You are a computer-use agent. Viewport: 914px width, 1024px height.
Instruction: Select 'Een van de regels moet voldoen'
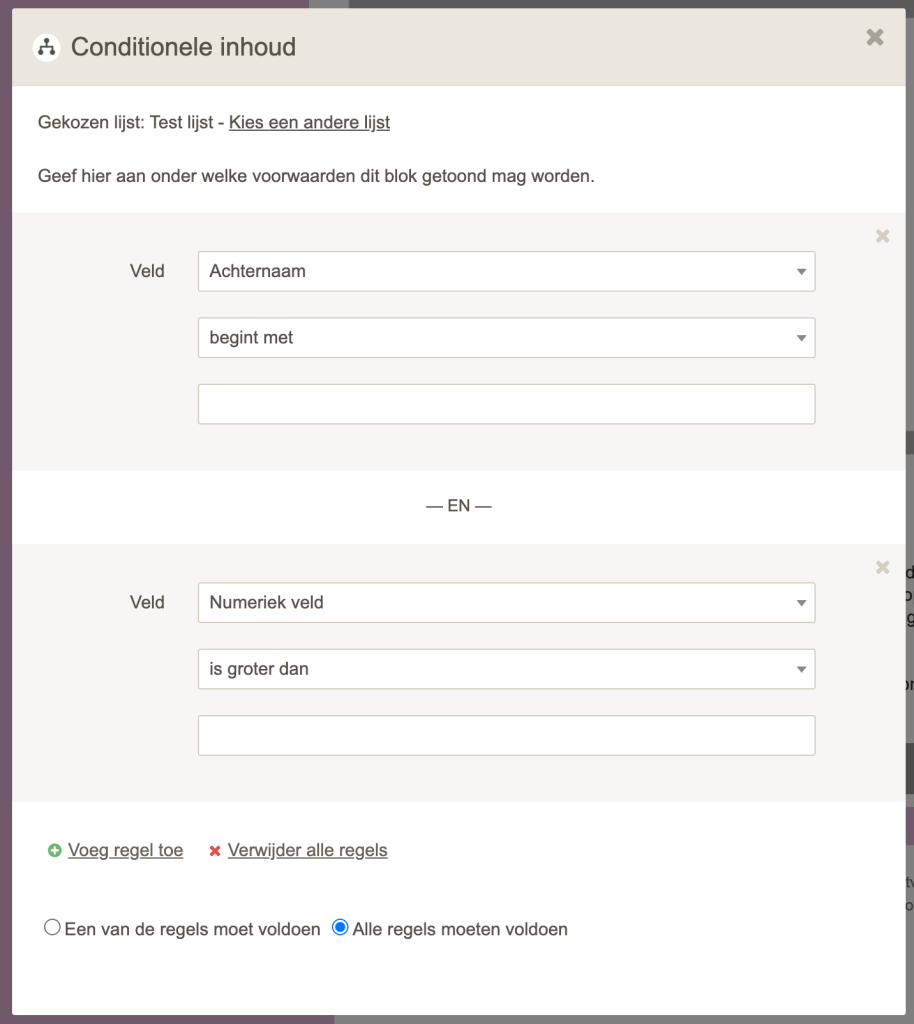coord(52,928)
